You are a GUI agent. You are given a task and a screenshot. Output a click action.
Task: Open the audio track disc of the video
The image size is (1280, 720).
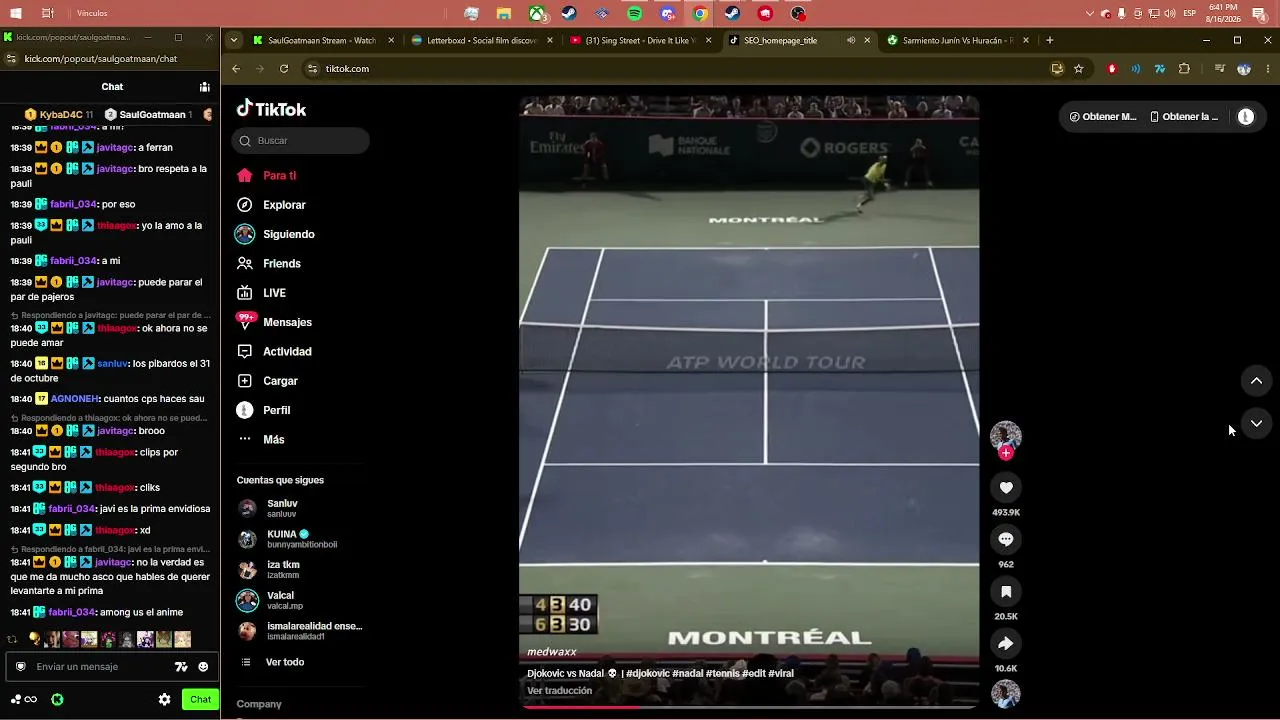(1006, 694)
